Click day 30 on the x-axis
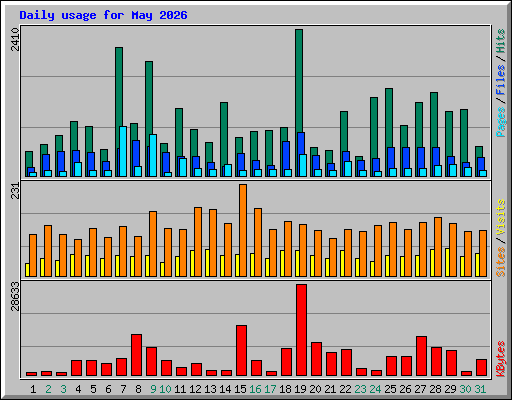Screen dimensions: 512x400 465,389
